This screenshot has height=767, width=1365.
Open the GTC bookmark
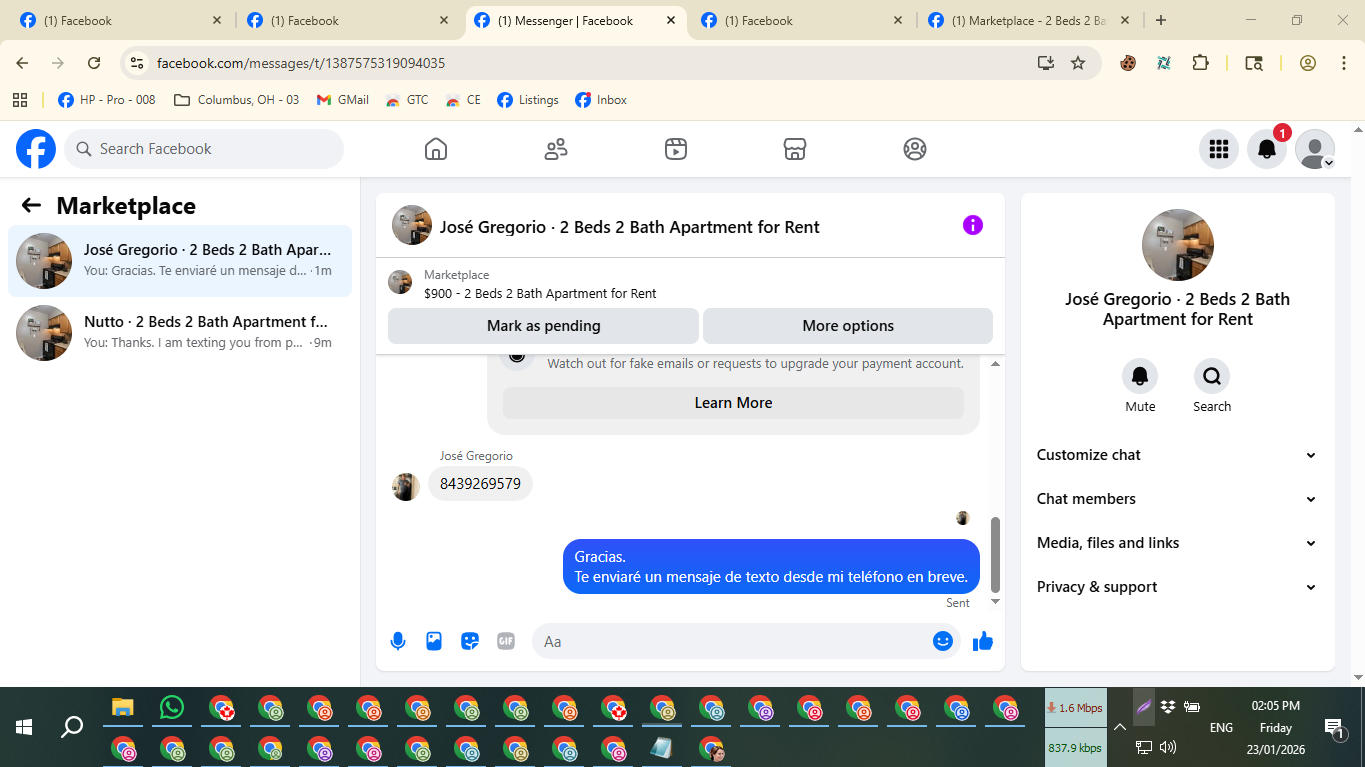click(x=407, y=100)
